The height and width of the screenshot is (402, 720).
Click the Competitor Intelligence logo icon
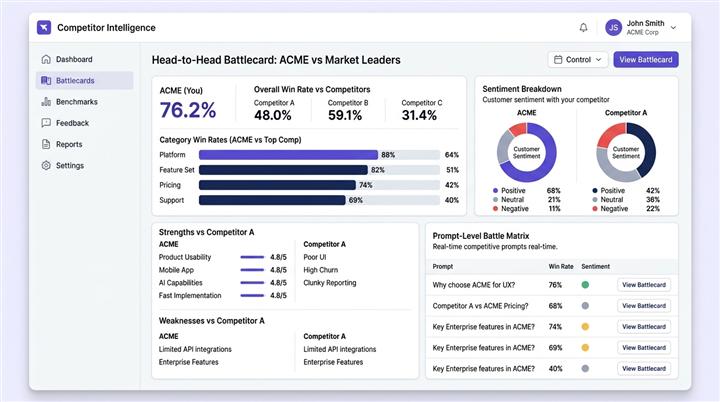[44, 28]
